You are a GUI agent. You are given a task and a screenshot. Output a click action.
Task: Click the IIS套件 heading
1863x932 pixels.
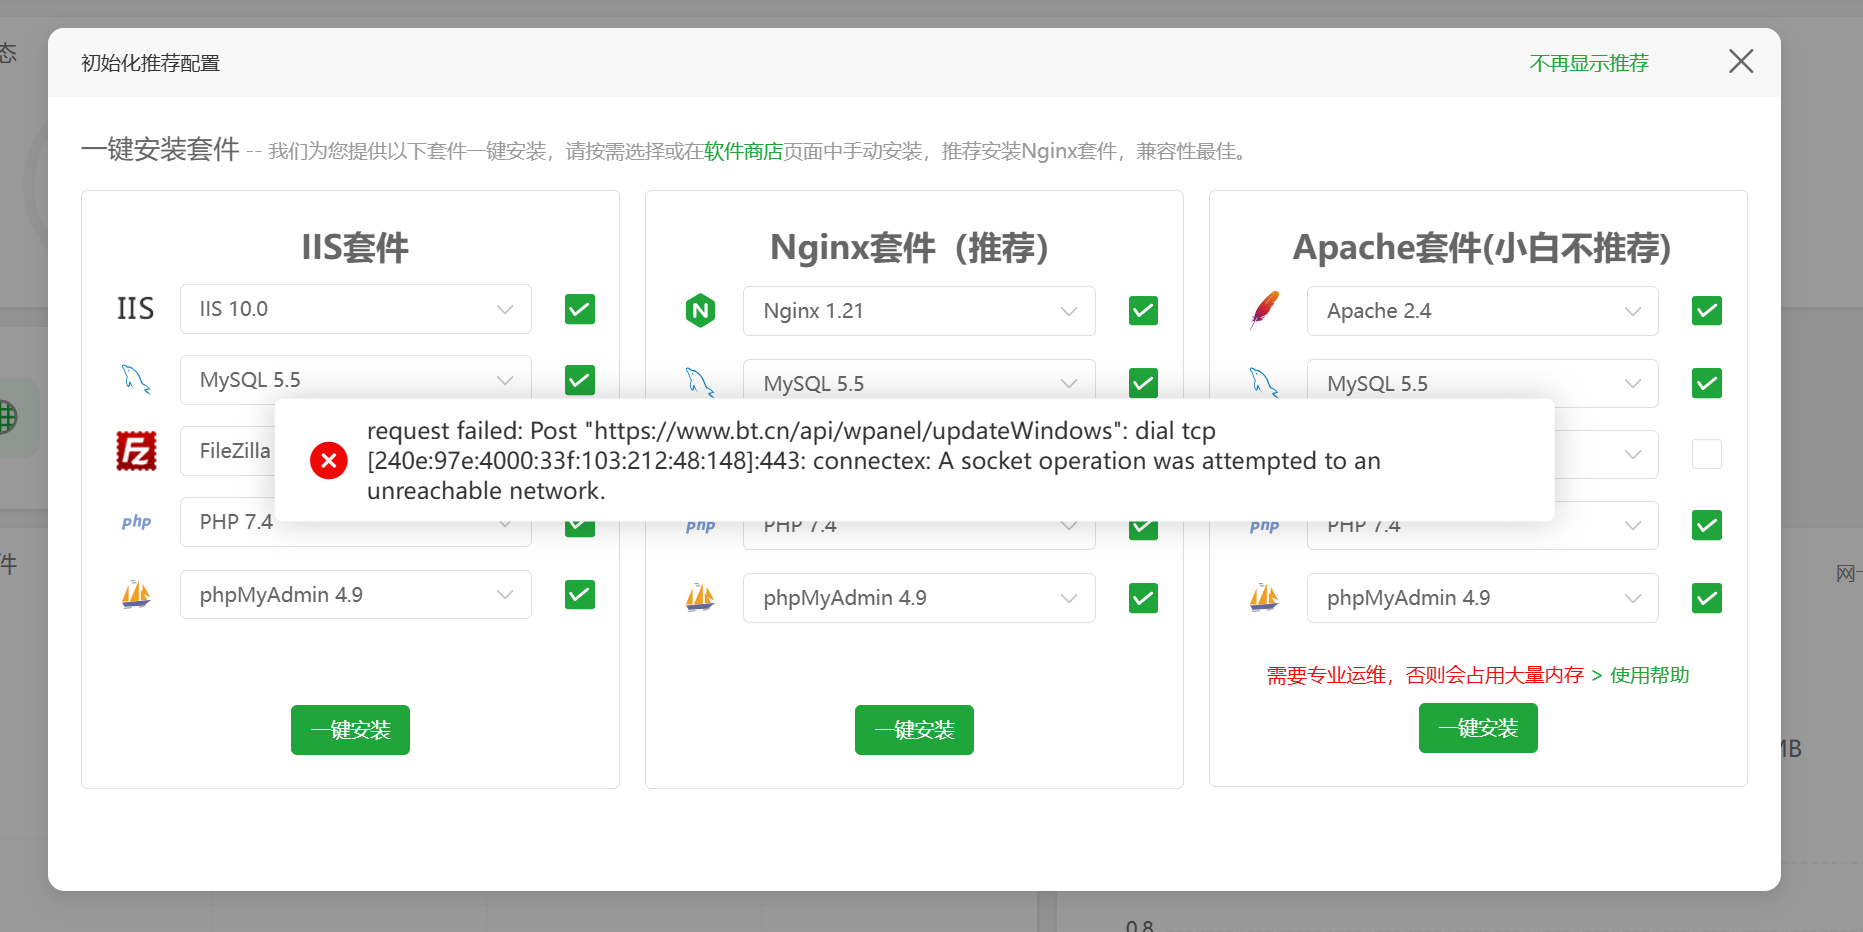click(355, 247)
